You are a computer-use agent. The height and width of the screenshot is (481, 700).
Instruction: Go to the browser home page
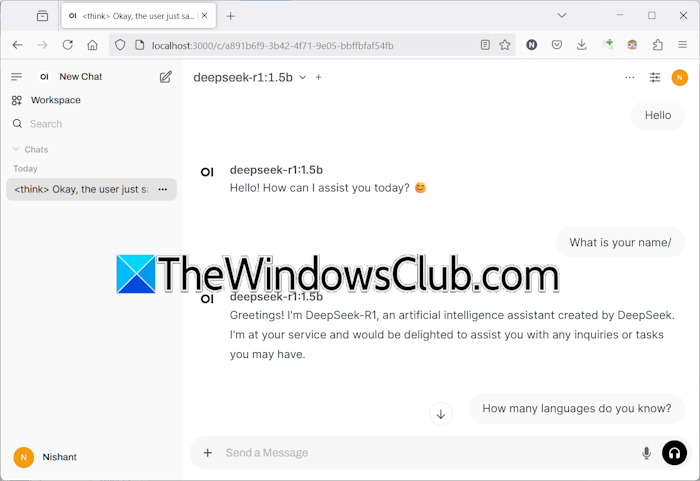92,45
